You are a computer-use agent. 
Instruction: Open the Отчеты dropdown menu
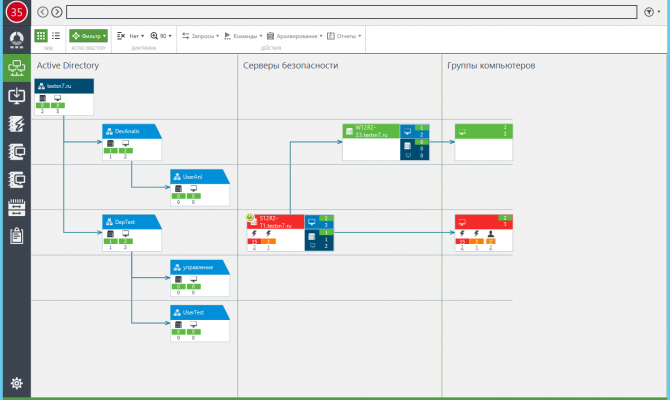[344, 36]
